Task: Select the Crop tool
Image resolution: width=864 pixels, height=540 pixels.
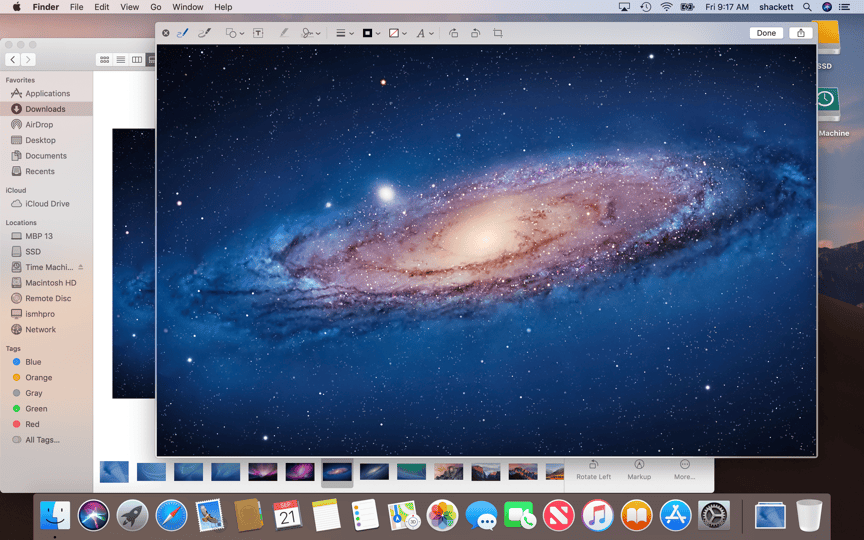Action: click(498, 33)
